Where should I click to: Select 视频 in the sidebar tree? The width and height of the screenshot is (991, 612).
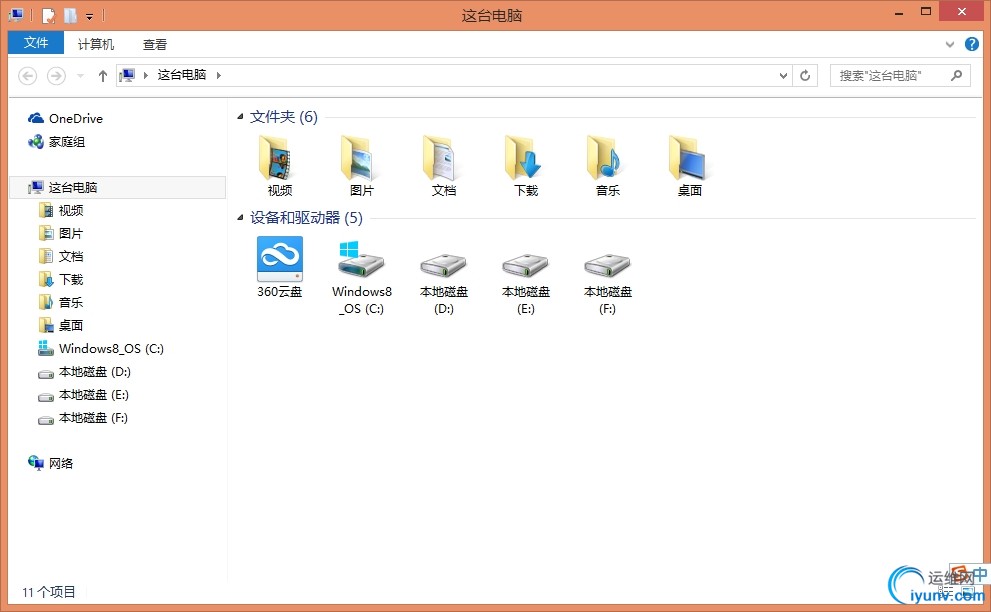coord(61,210)
